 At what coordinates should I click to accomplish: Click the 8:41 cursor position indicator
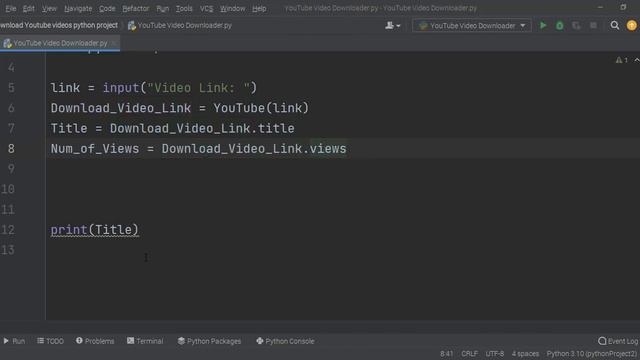(x=447, y=353)
